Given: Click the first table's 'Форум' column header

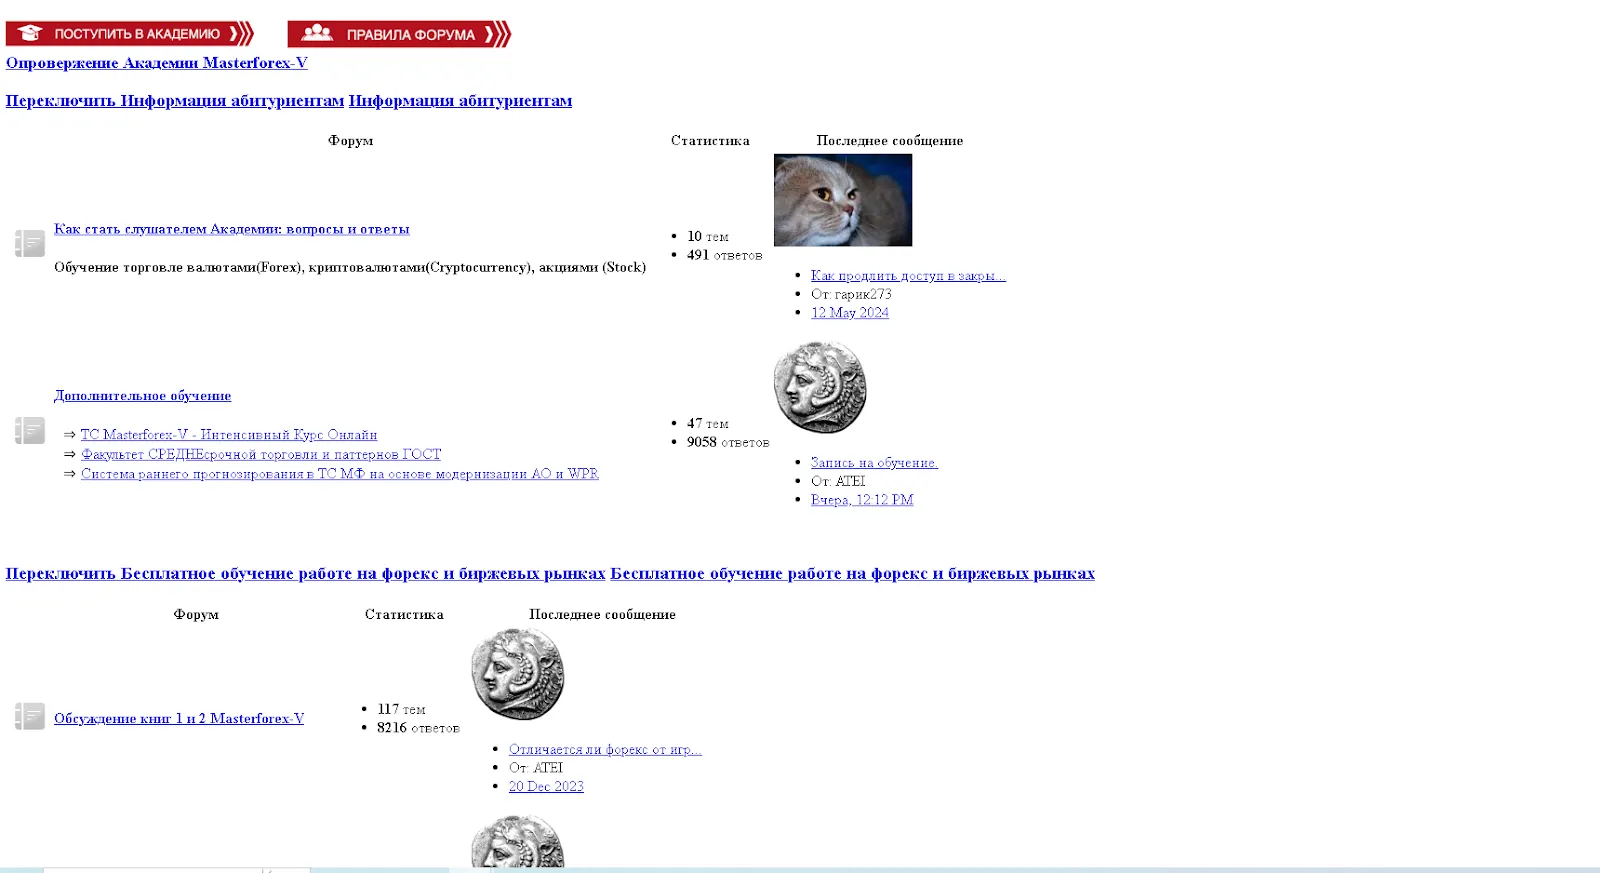Looking at the screenshot, I should [350, 141].
